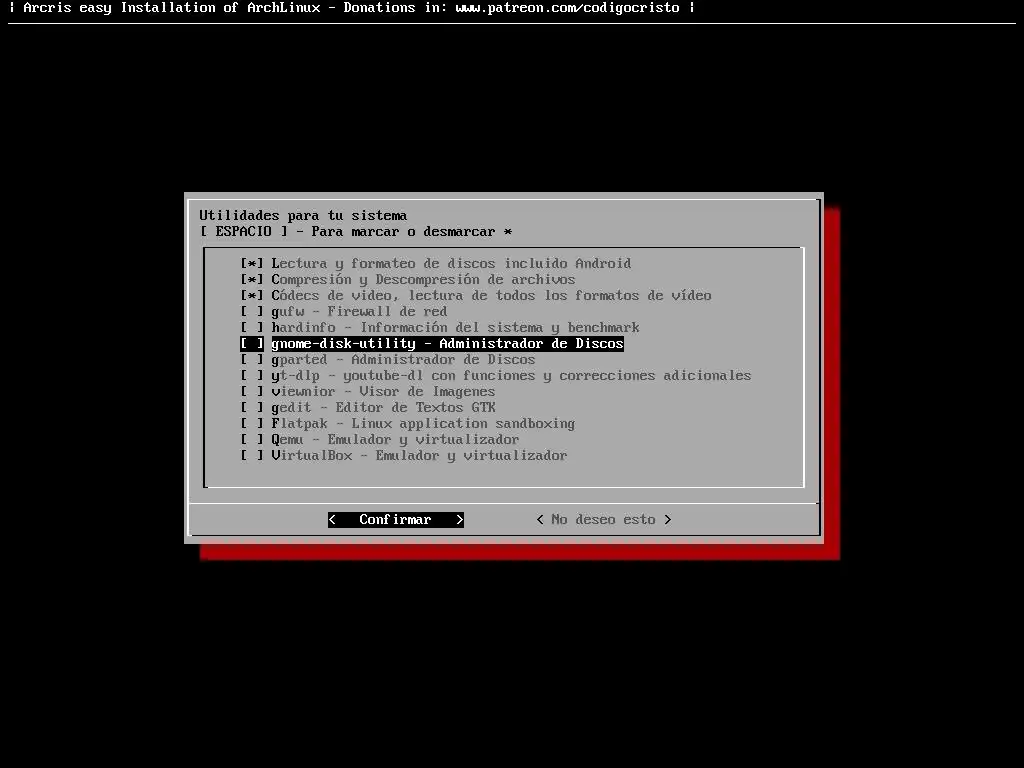The width and height of the screenshot is (1024, 768).
Task: Uncheck Compresión y Descompresión de archivos checkbox
Action: (x=252, y=280)
